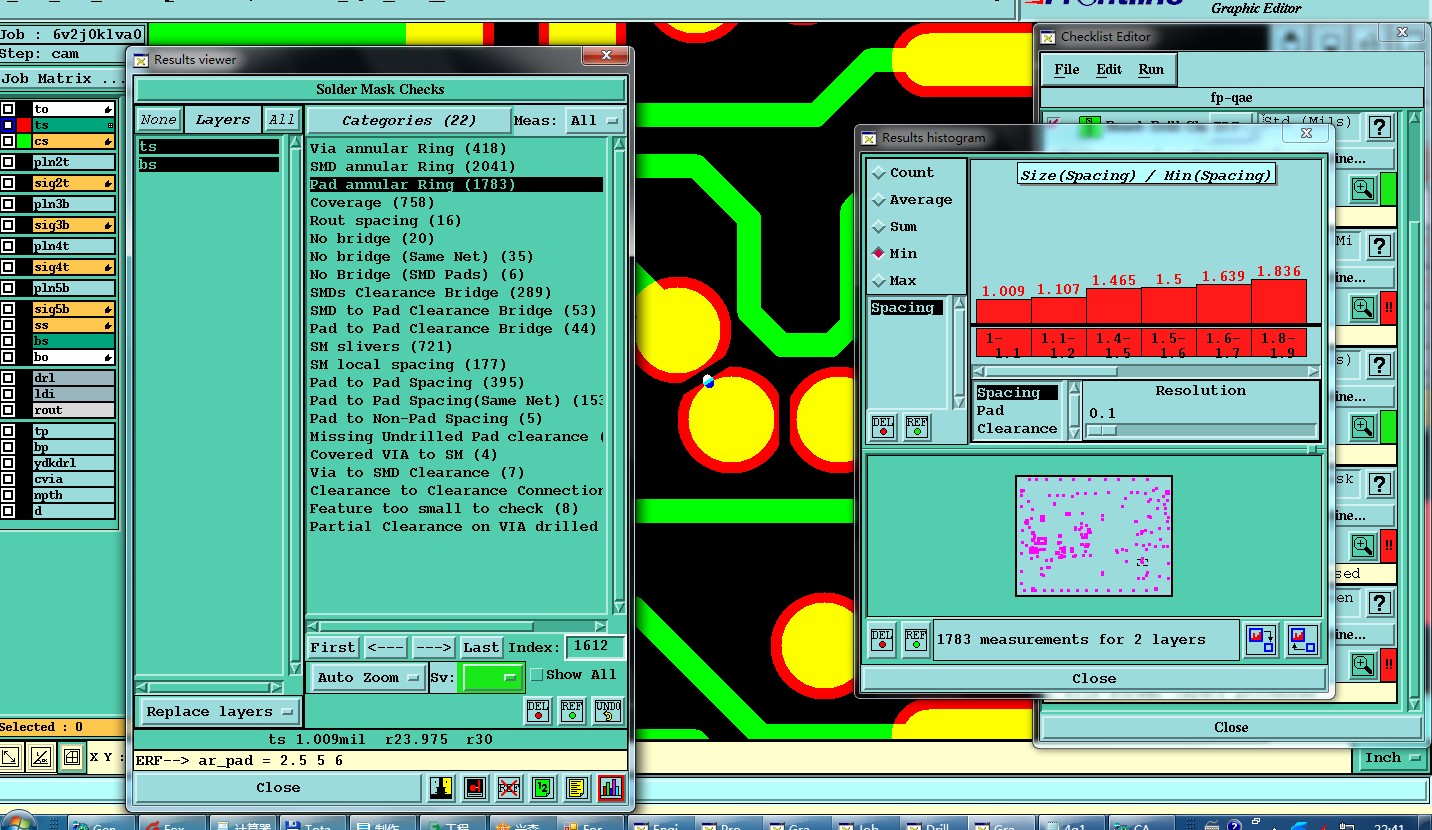
Task: Click the All layers button
Action: [282, 120]
